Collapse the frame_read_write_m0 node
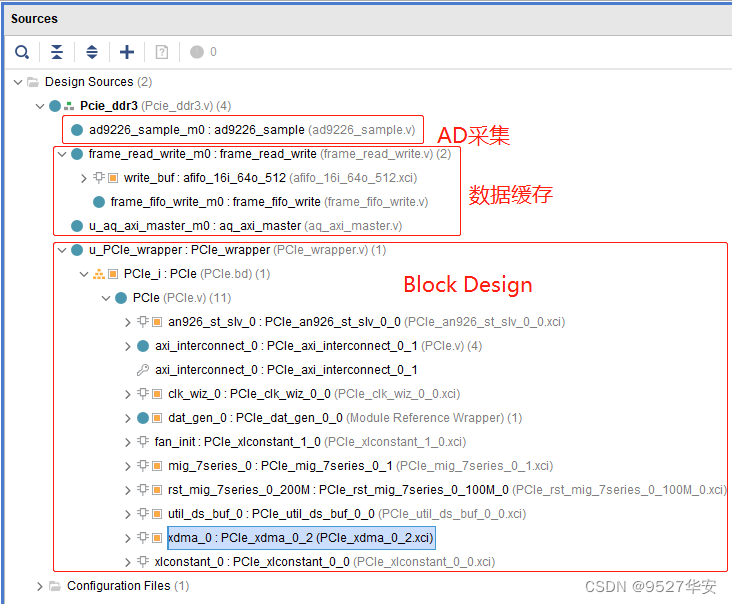The image size is (732, 604). (x=62, y=154)
